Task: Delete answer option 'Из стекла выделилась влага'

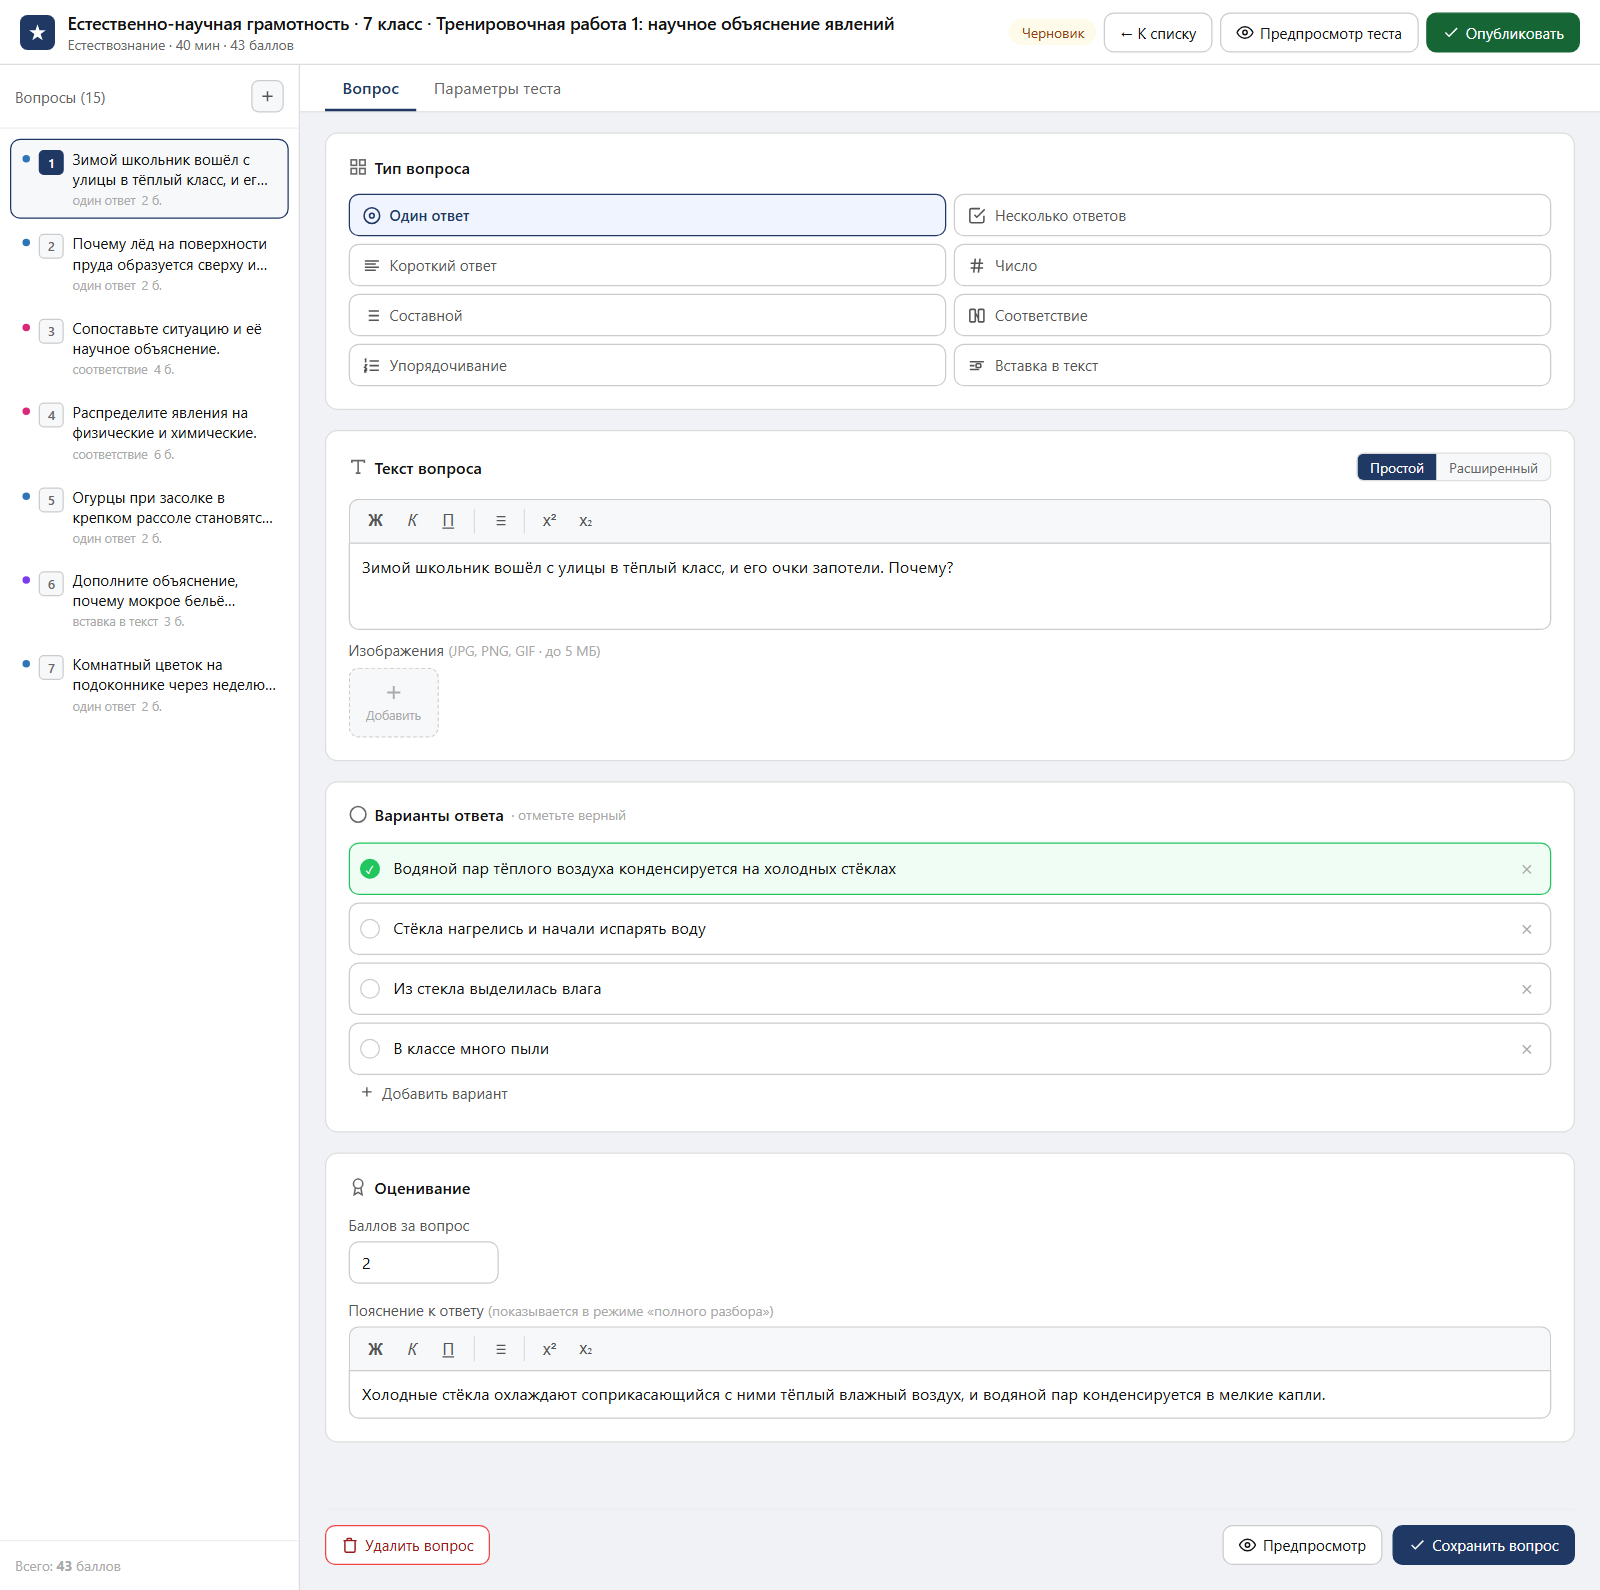Action: (x=1527, y=989)
